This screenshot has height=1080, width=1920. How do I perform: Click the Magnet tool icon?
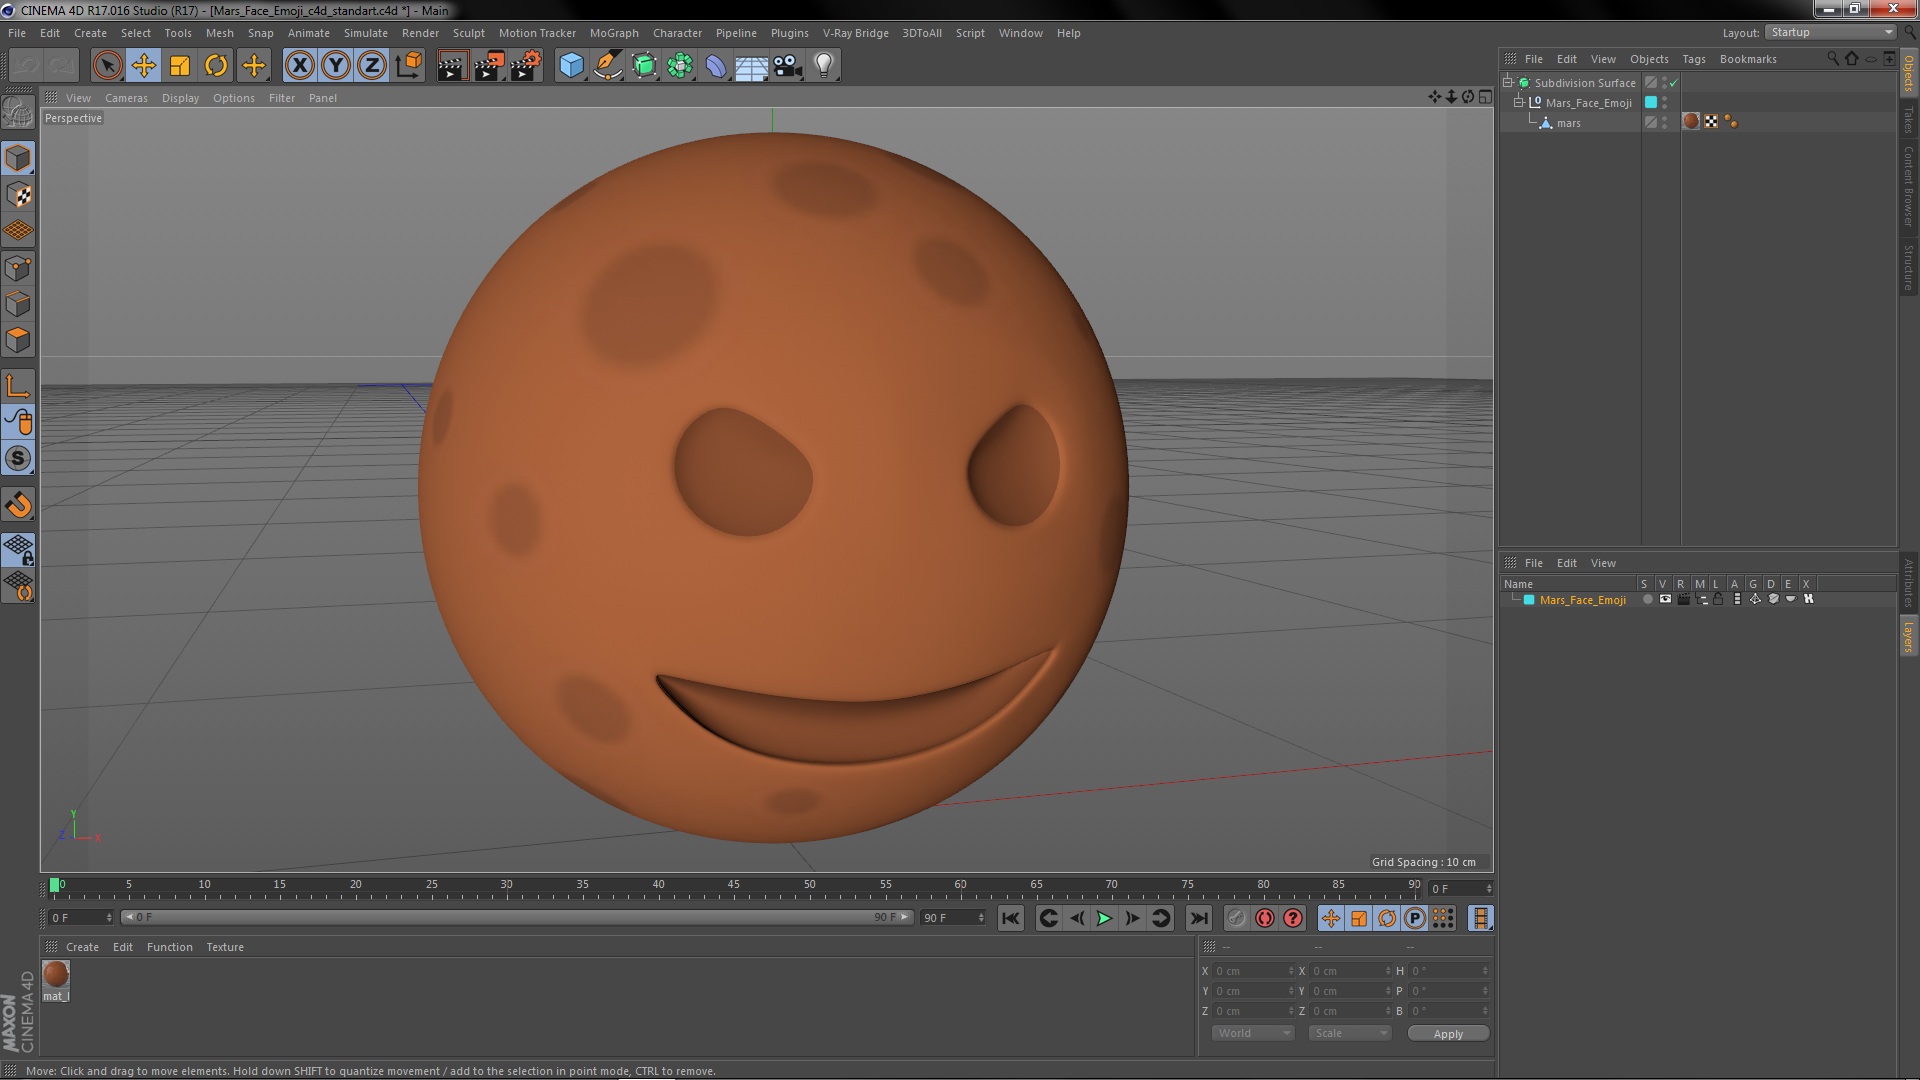18,505
